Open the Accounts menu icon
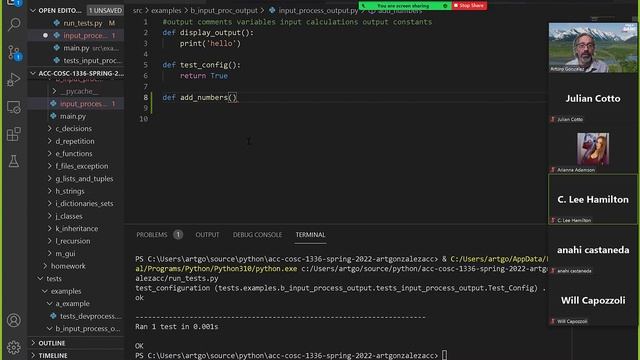 (14, 320)
